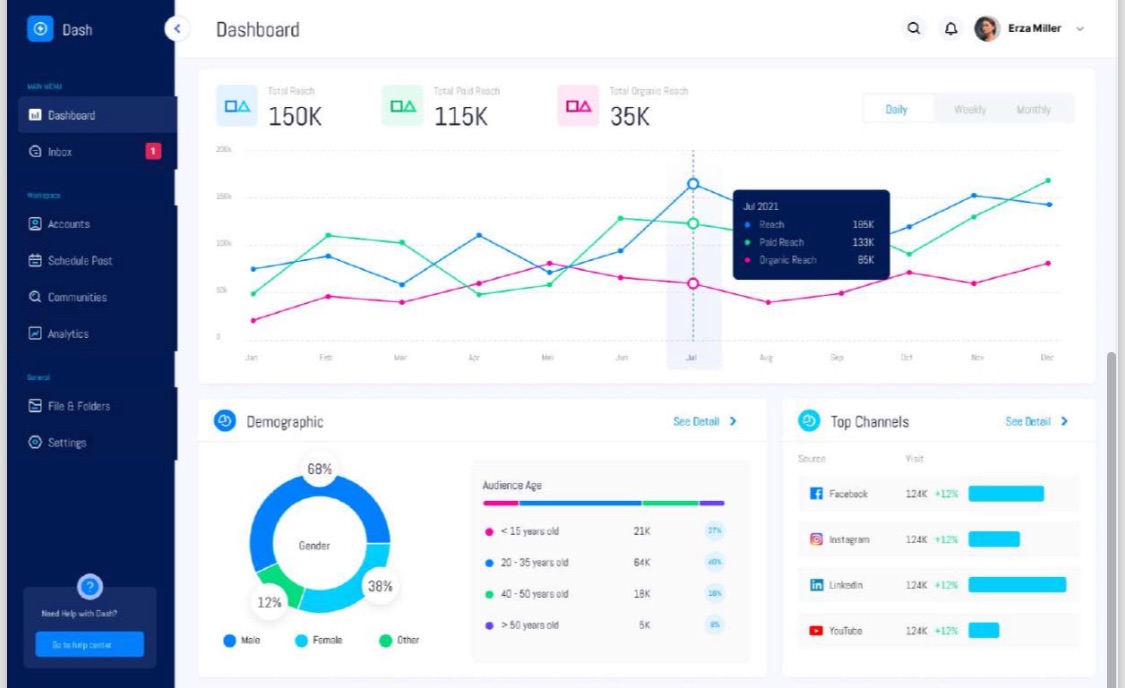Viewport: 1125px width, 688px height.
Task: Open the Erza Miller profile dropdown
Action: coord(1080,29)
